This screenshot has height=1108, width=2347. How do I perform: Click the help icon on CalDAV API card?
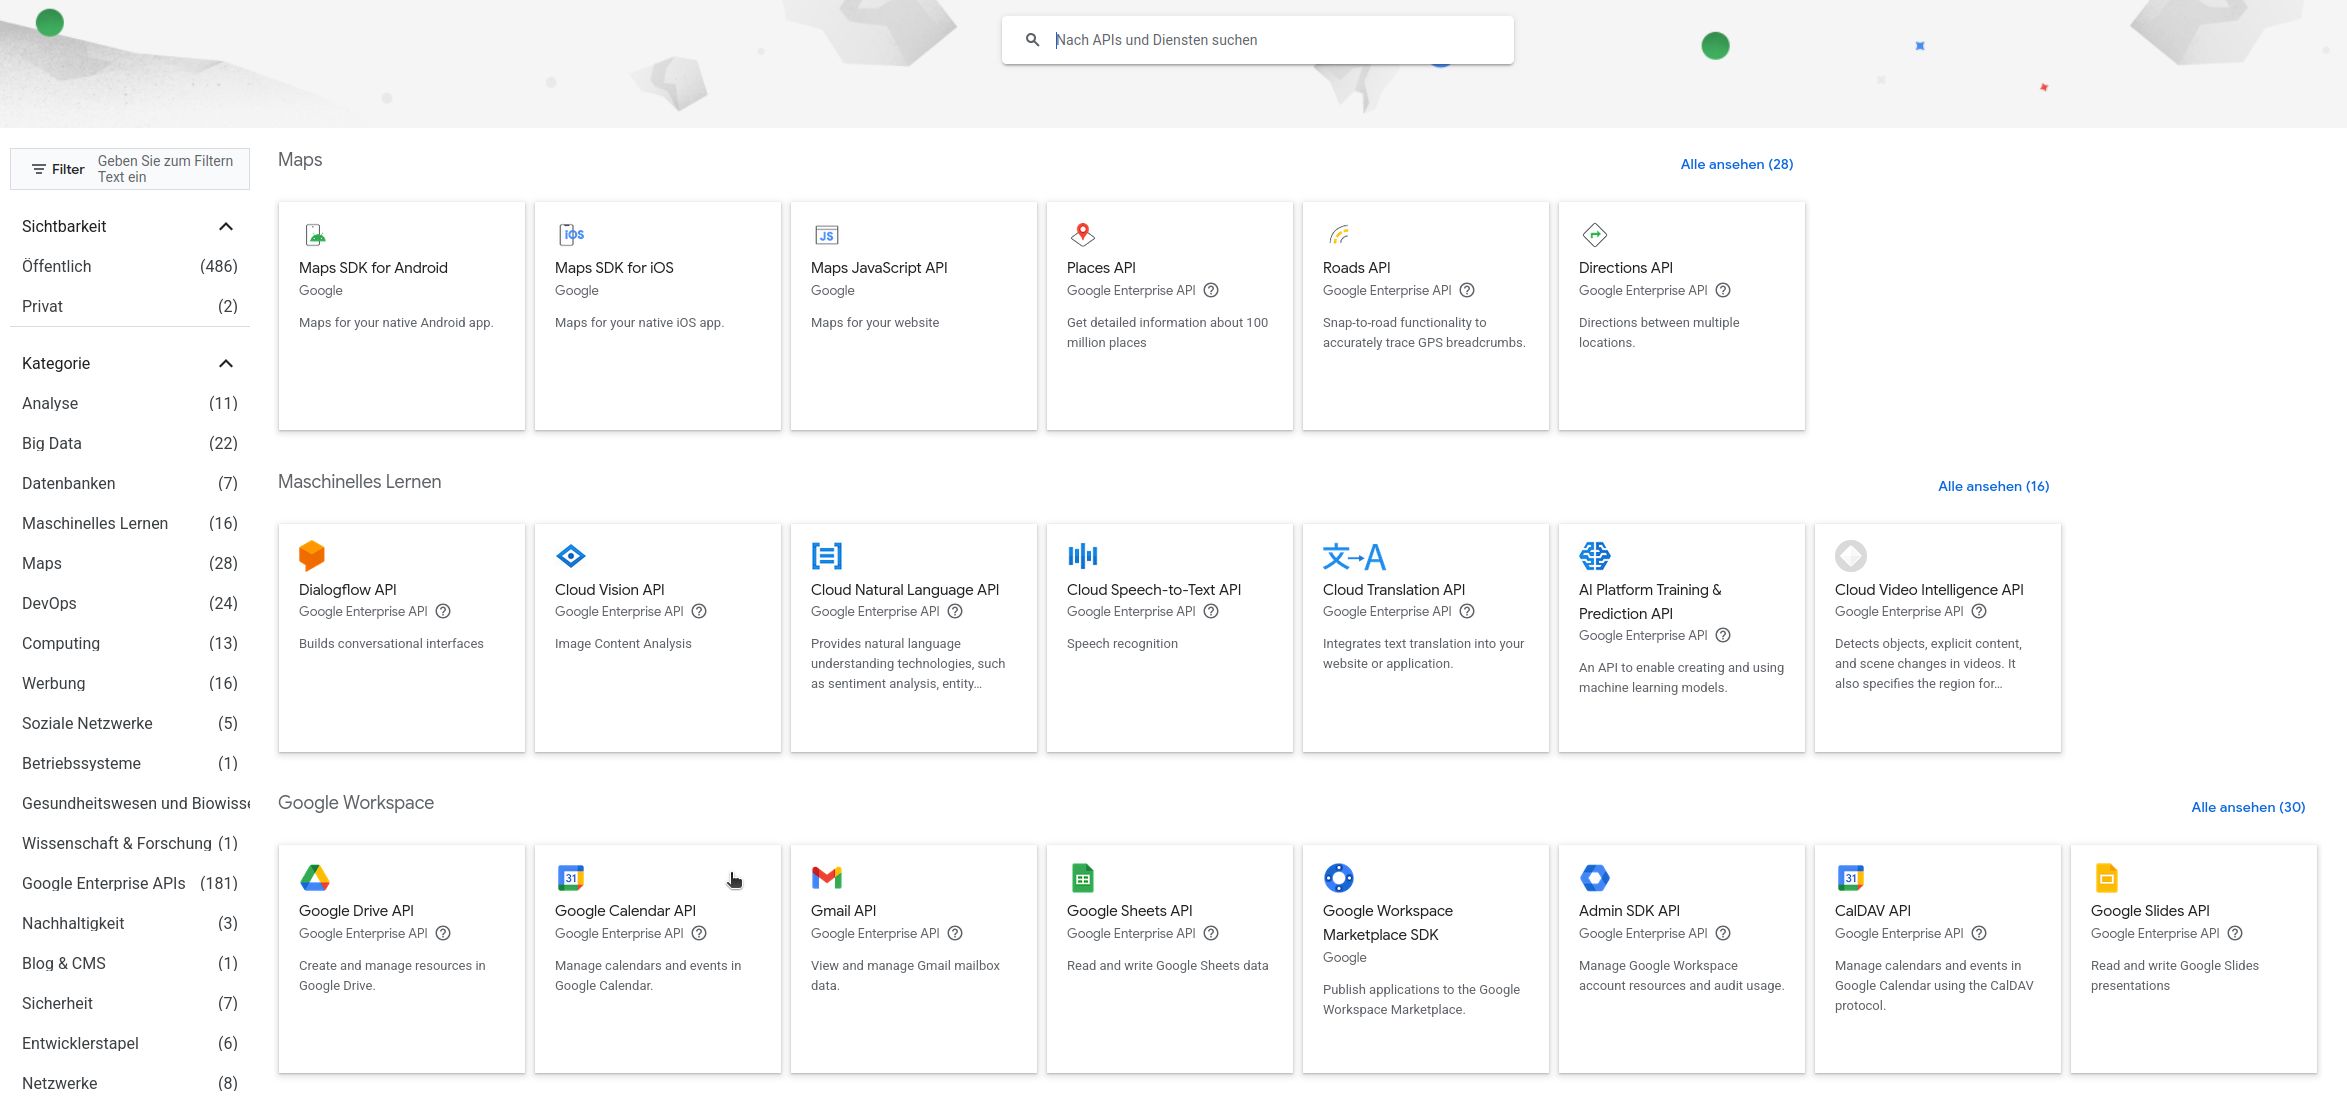[1979, 933]
